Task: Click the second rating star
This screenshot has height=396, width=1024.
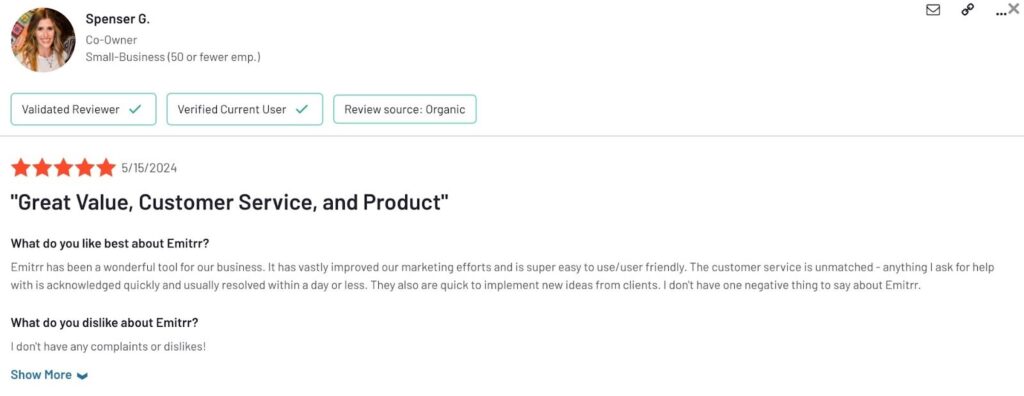Action: point(42,168)
